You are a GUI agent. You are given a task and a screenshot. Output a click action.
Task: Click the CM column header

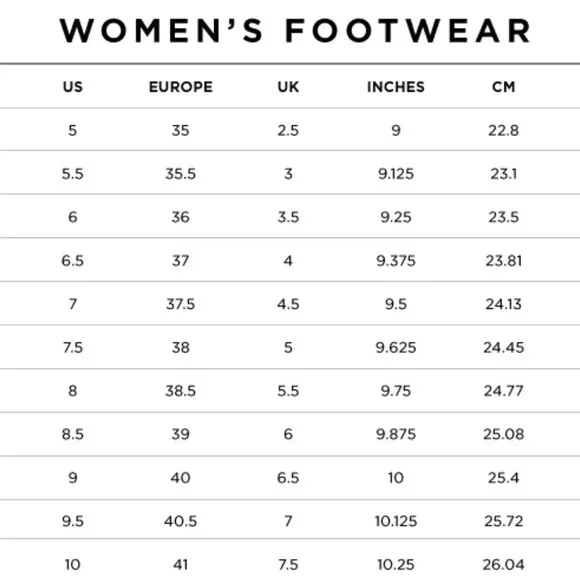[x=503, y=87]
